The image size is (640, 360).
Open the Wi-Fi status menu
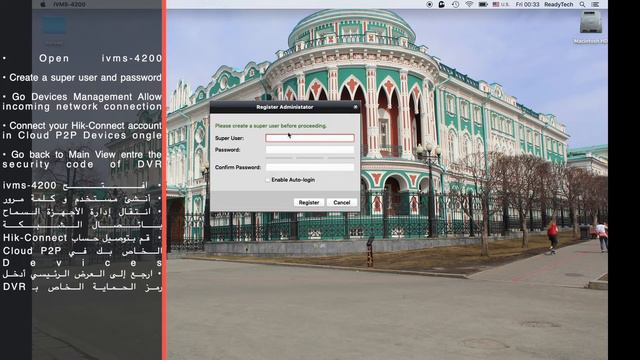pos(469,4)
